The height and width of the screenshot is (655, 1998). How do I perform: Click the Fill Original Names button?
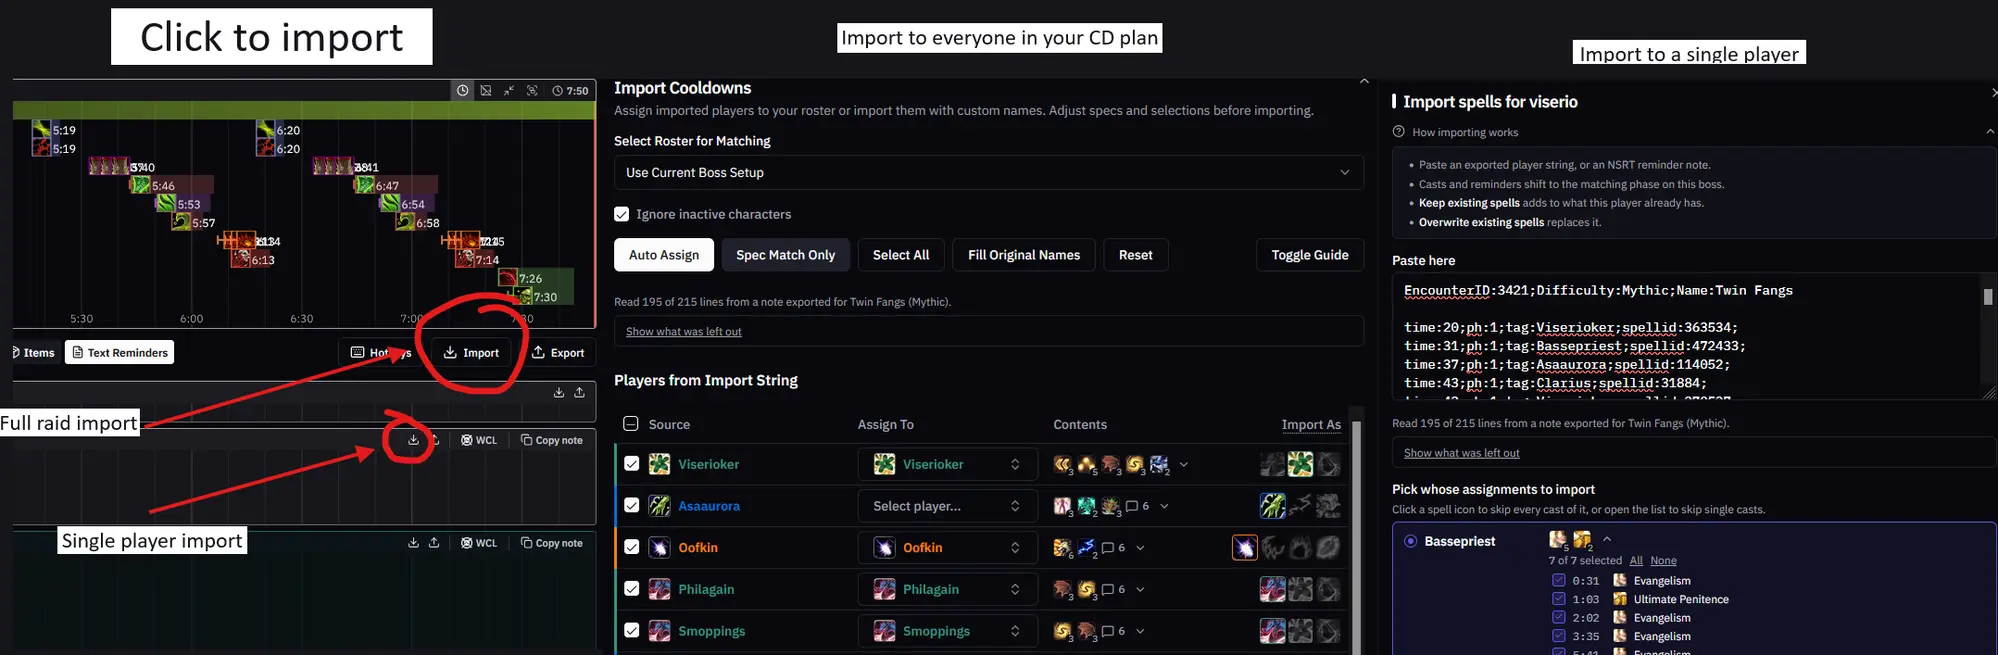(1024, 255)
